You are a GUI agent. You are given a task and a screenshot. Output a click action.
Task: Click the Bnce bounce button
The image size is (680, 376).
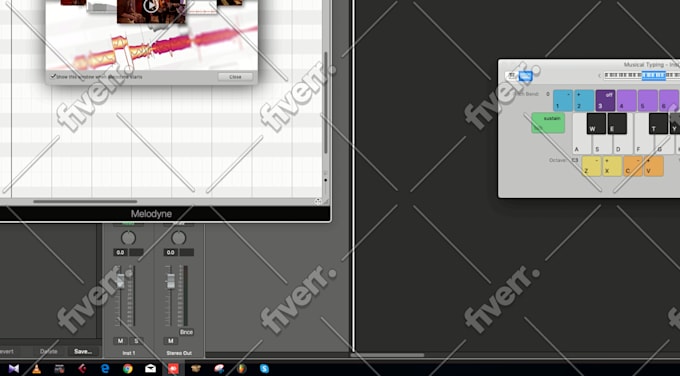pos(186,332)
